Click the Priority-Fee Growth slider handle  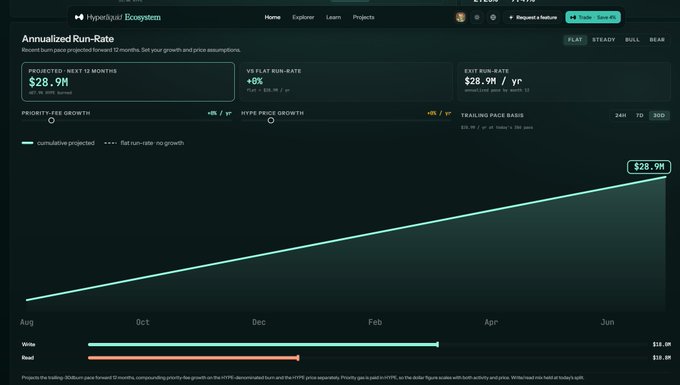pos(52,121)
